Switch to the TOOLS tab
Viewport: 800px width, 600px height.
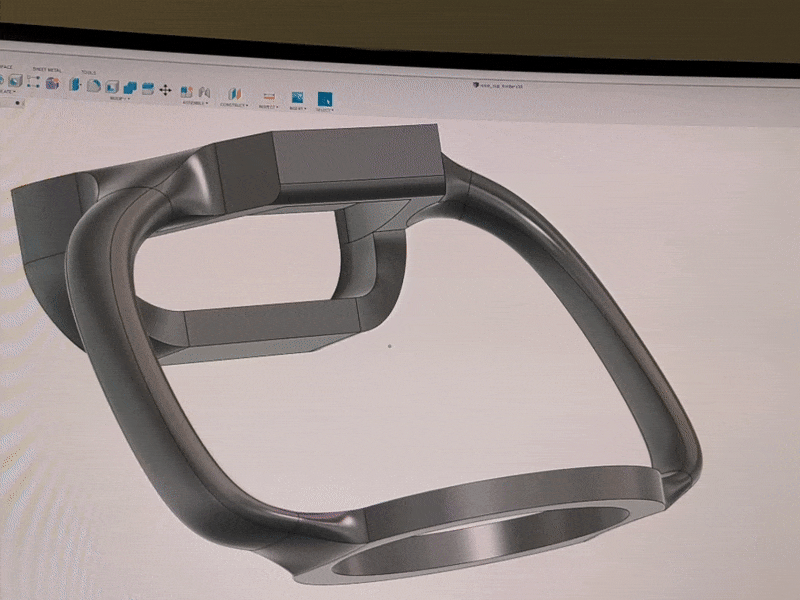click(89, 72)
